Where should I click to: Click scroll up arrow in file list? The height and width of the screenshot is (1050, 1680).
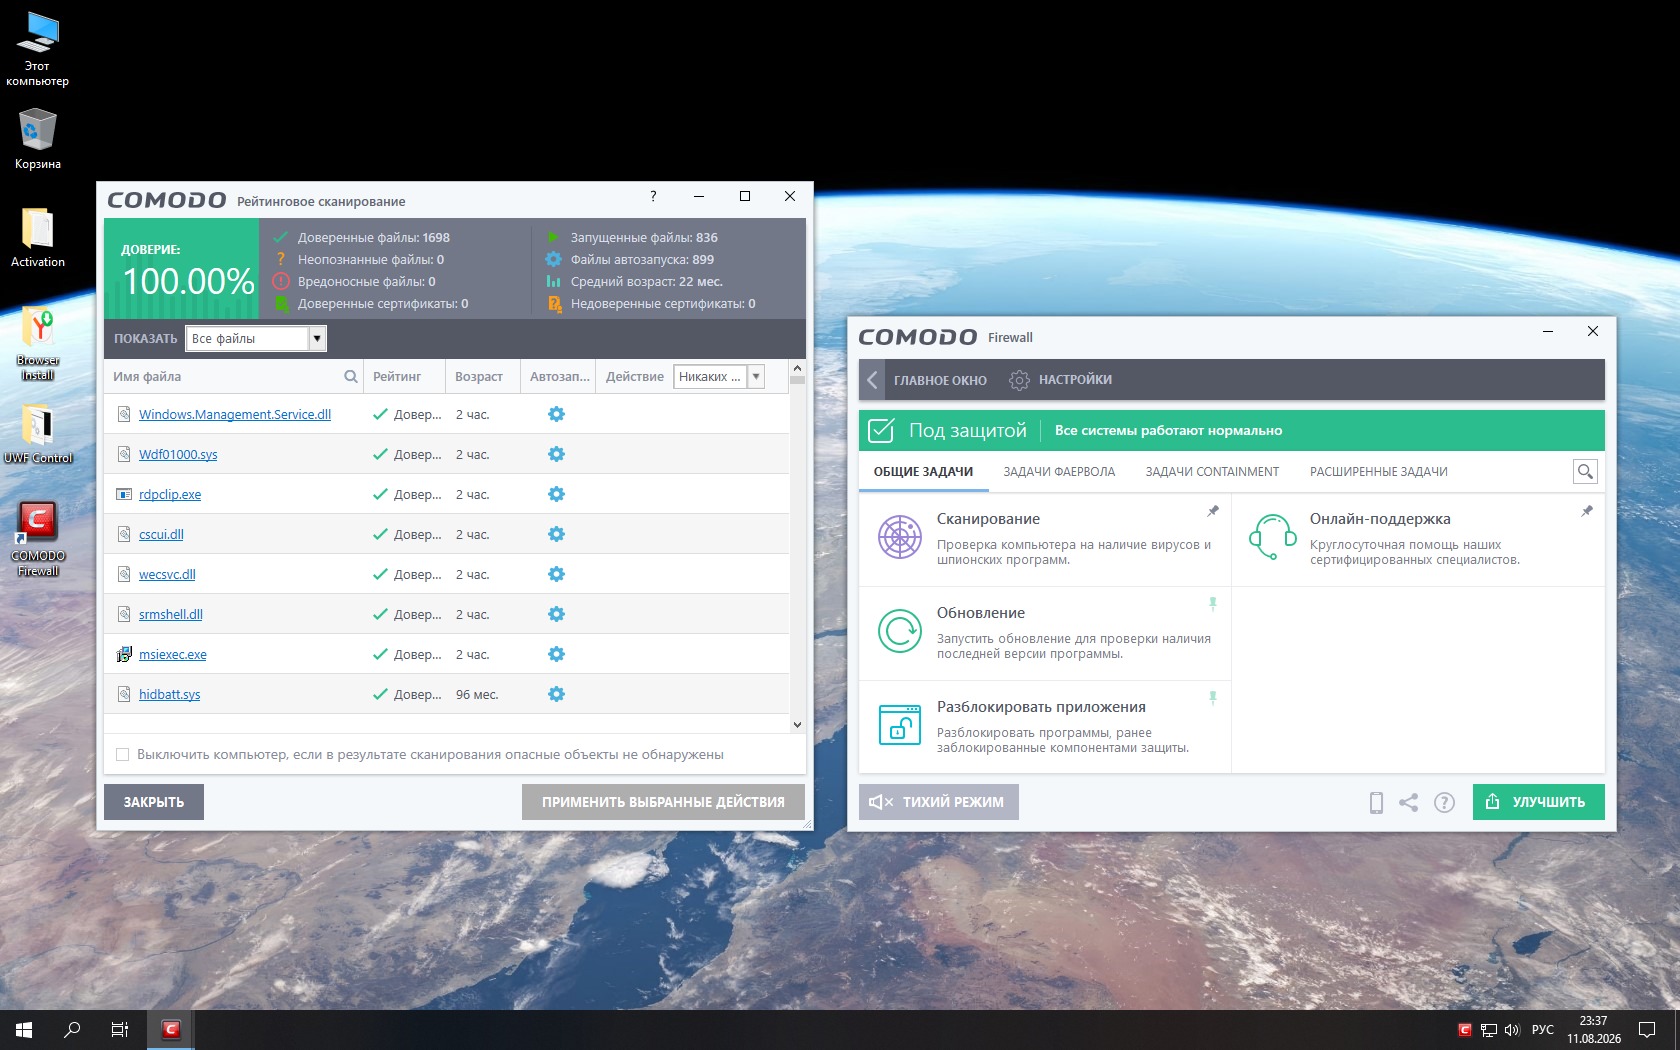797,368
